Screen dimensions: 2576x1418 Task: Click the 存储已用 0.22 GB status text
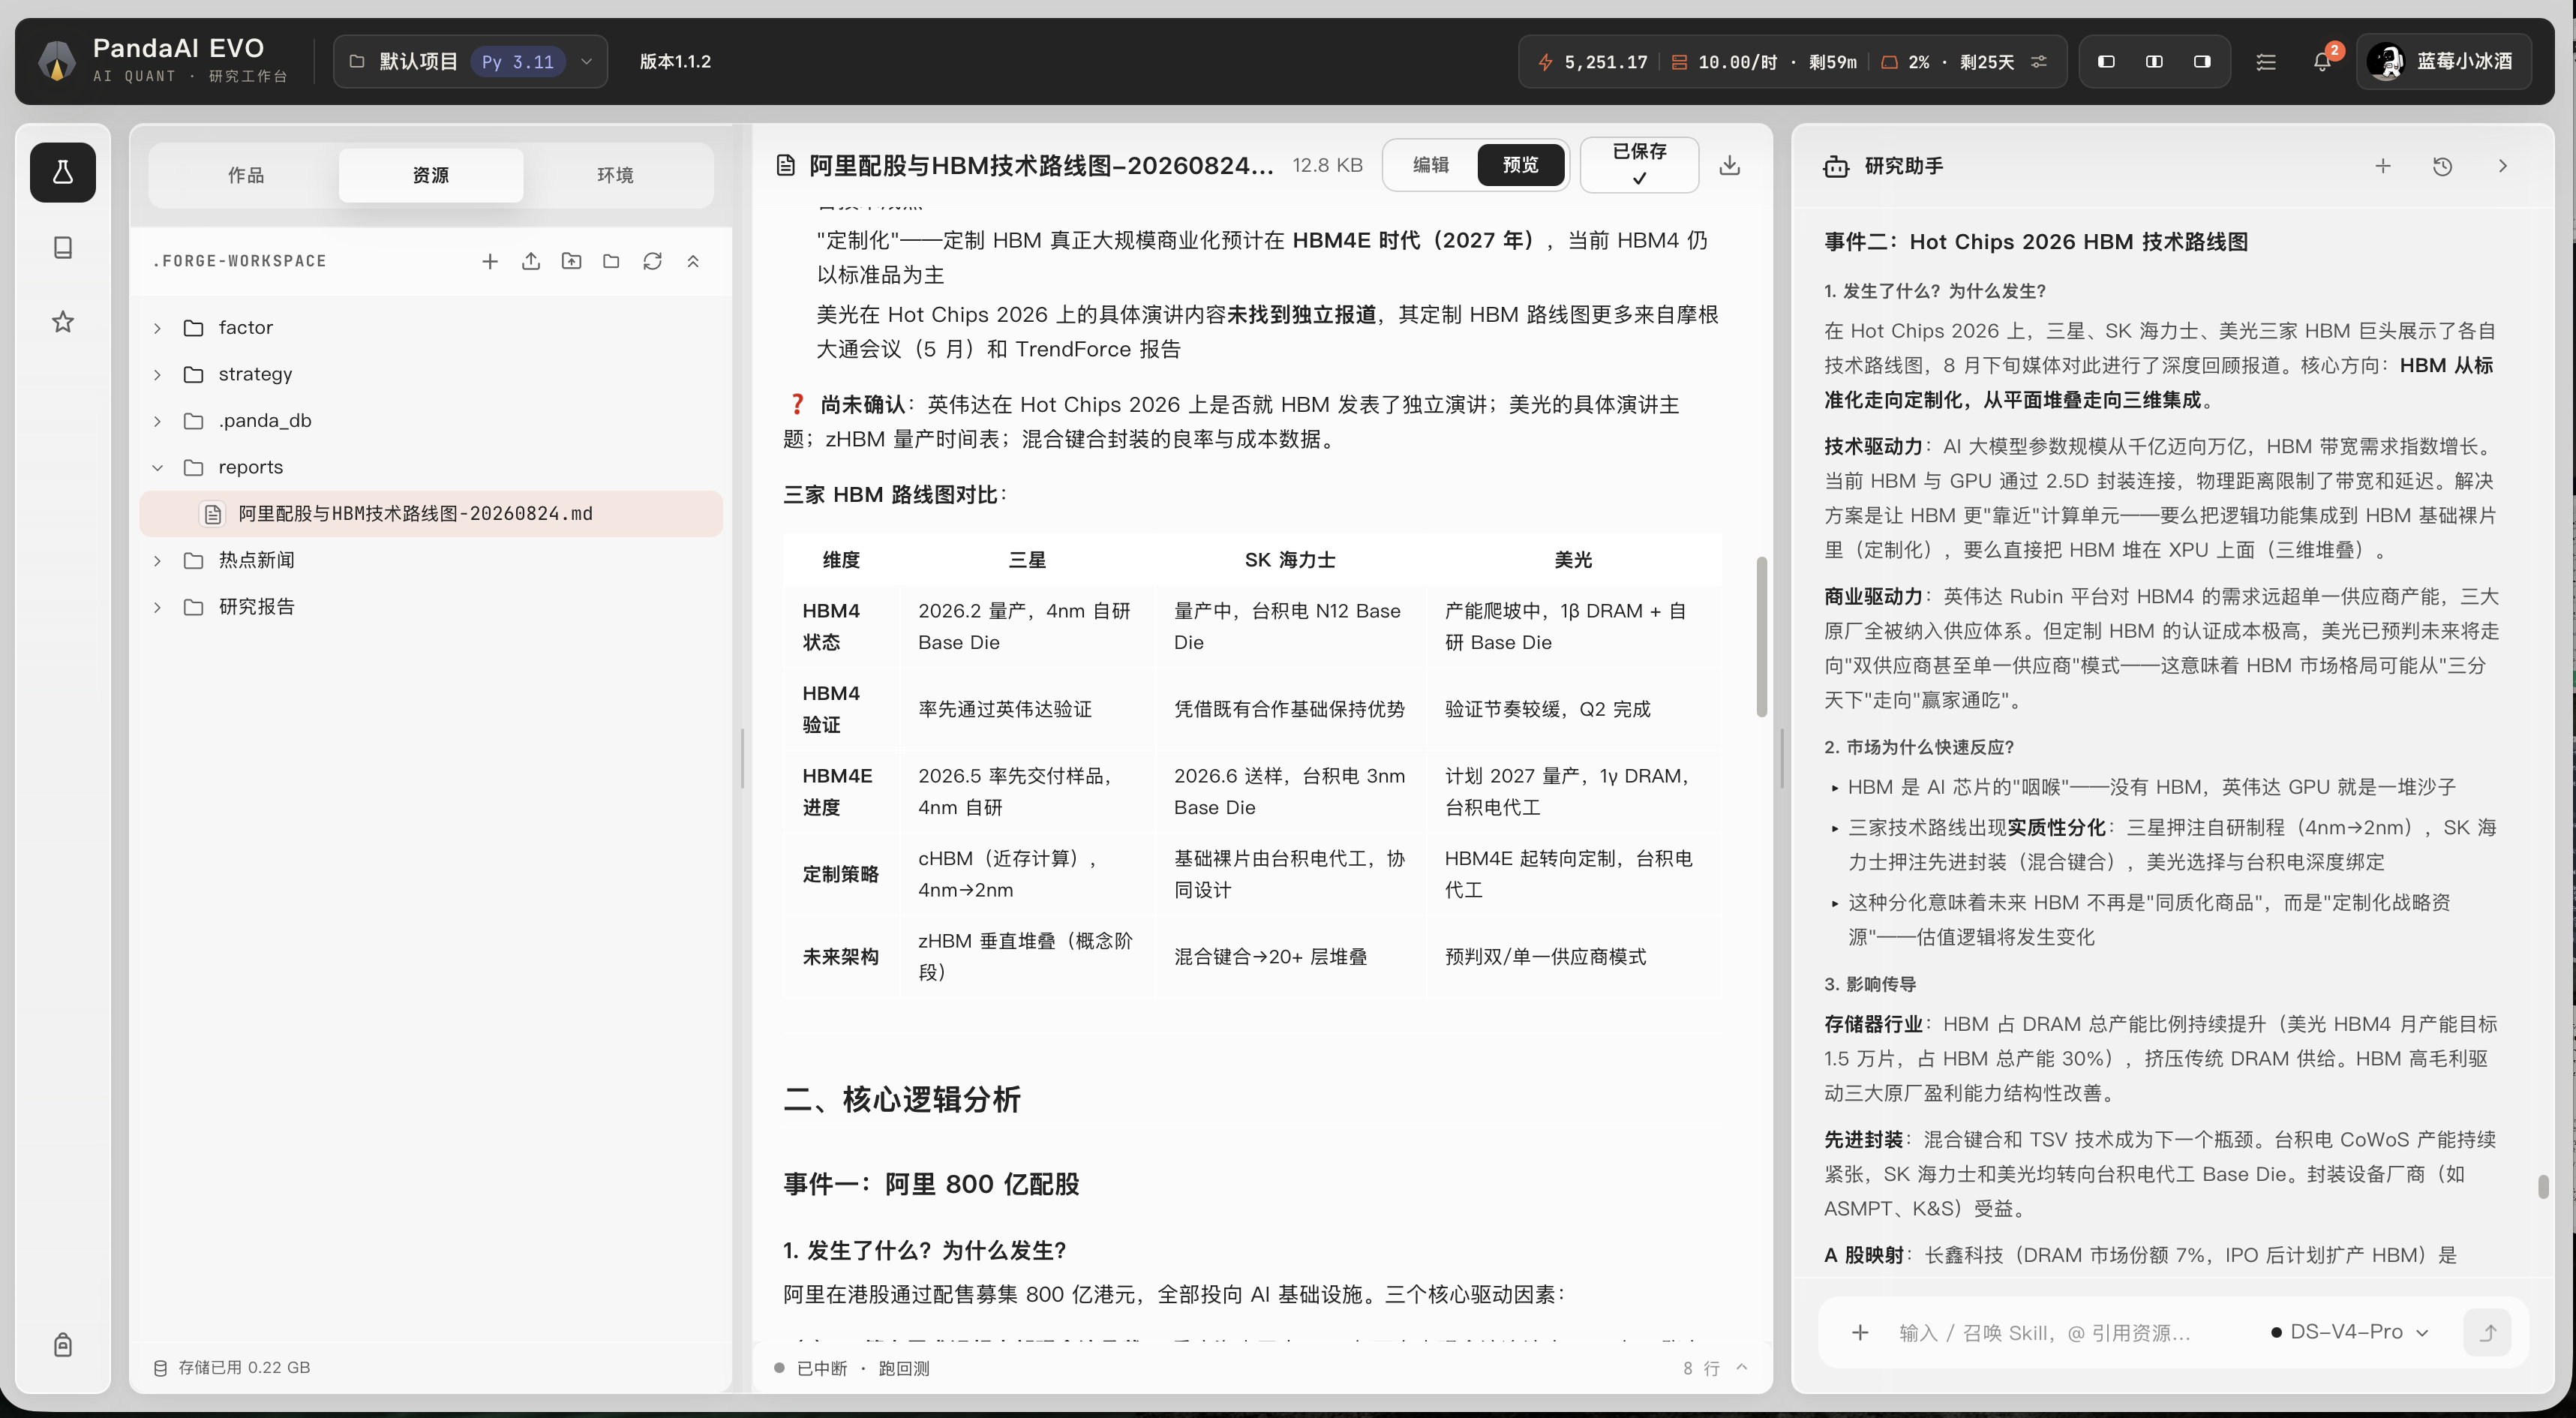pos(244,1367)
